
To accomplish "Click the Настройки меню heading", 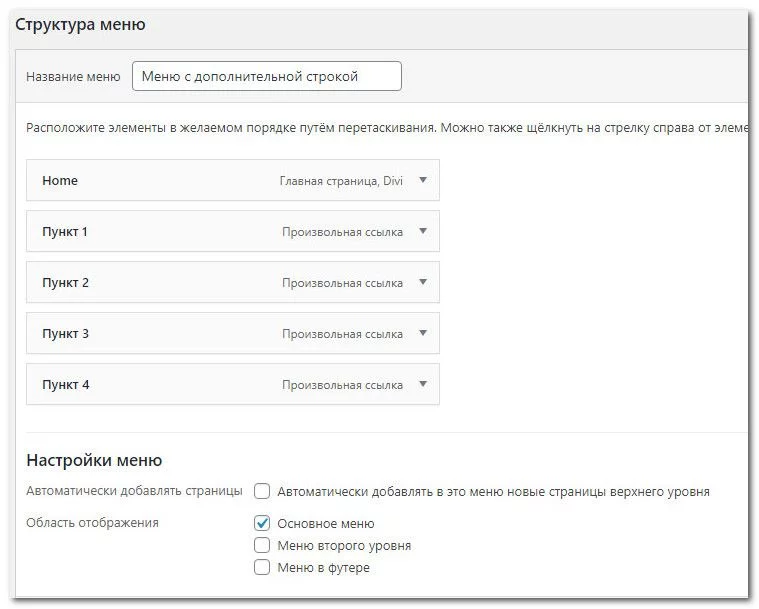I will click(94, 461).
